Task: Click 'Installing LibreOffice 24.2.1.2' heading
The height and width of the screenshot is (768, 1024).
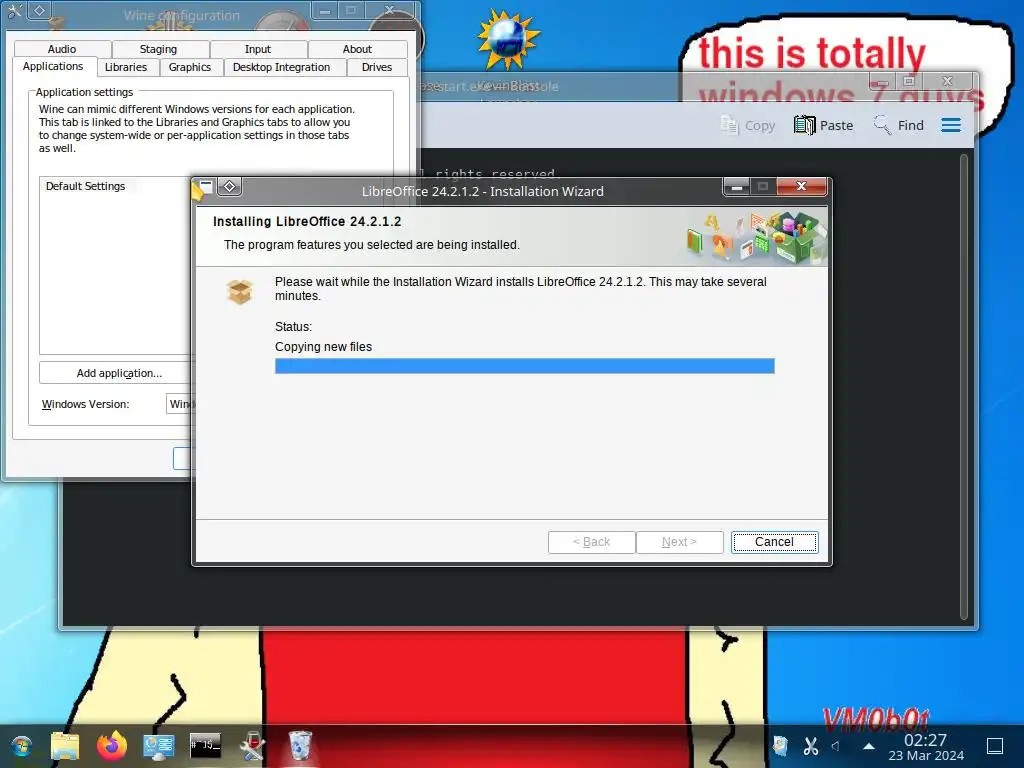Action: point(307,221)
